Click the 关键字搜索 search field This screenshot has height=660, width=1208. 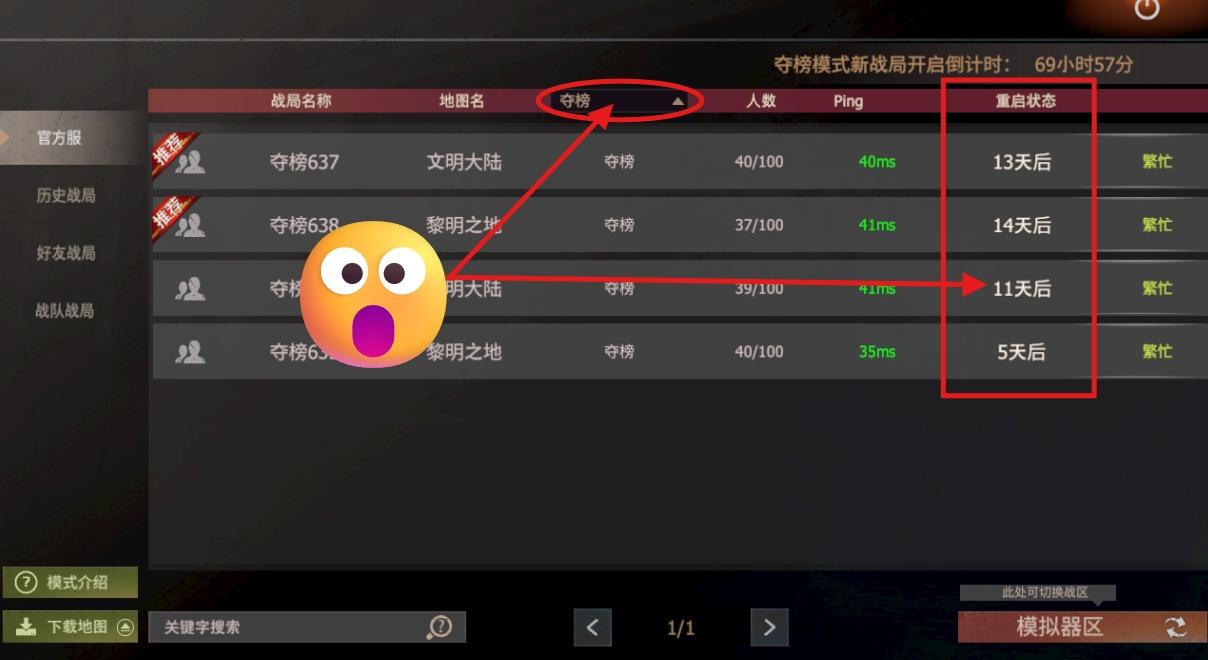[307, 627]
